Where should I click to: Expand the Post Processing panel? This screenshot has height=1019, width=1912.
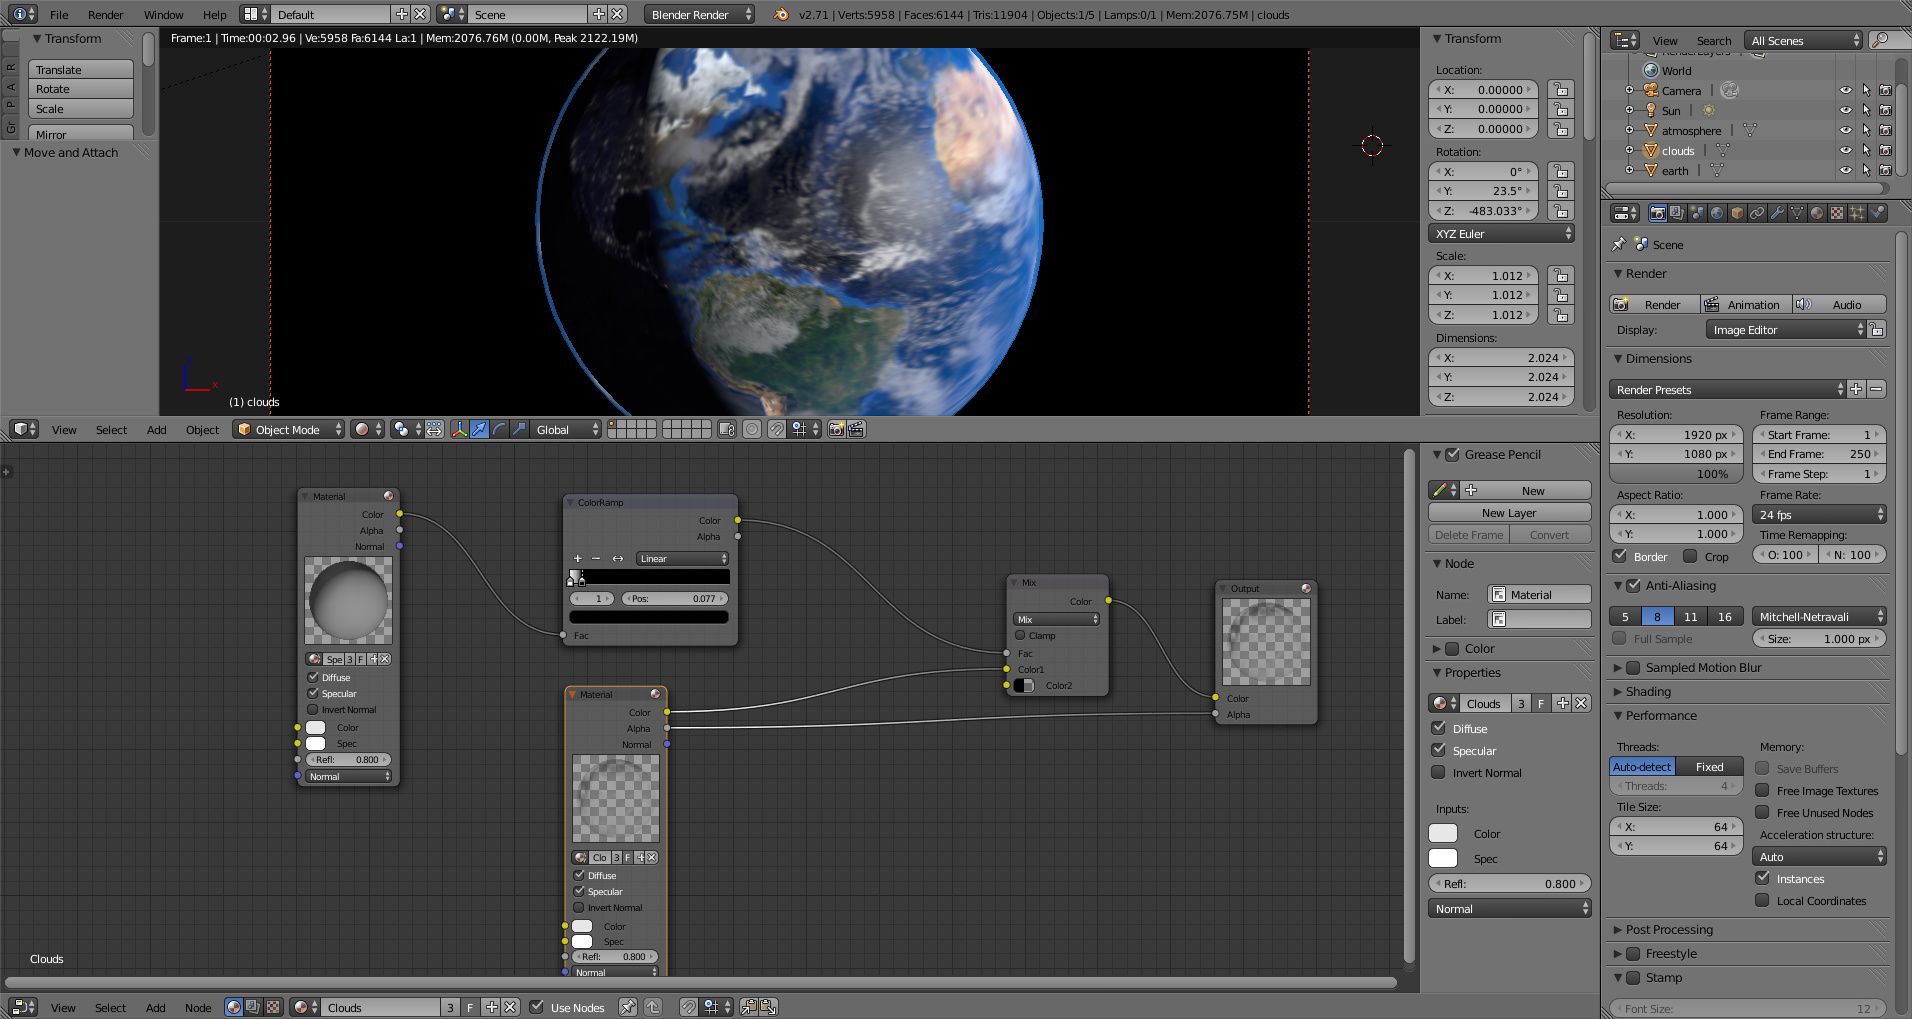tap(1668, 929)
